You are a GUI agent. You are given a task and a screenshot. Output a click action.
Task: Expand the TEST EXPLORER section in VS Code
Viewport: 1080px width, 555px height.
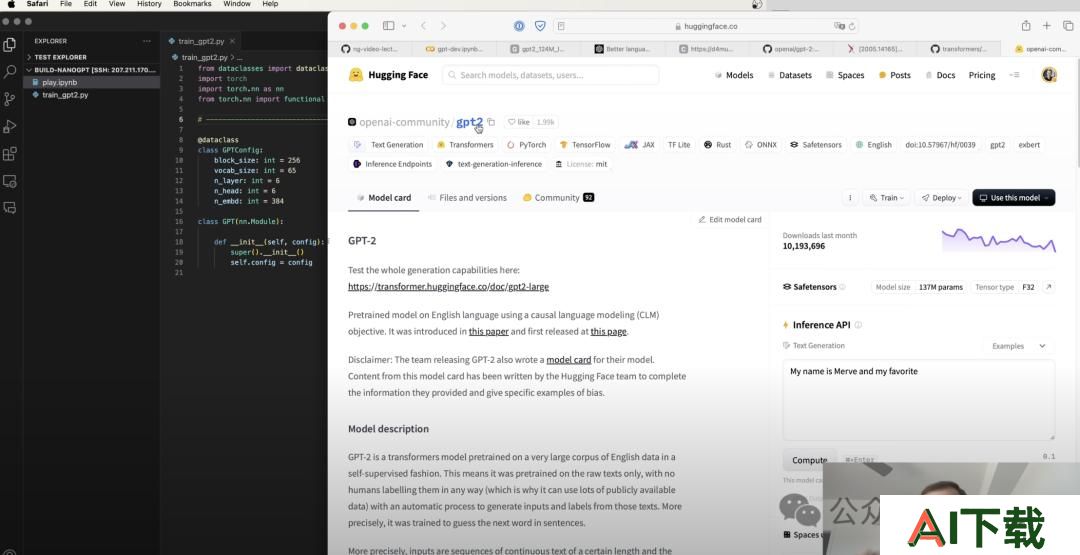pos(60,57)
